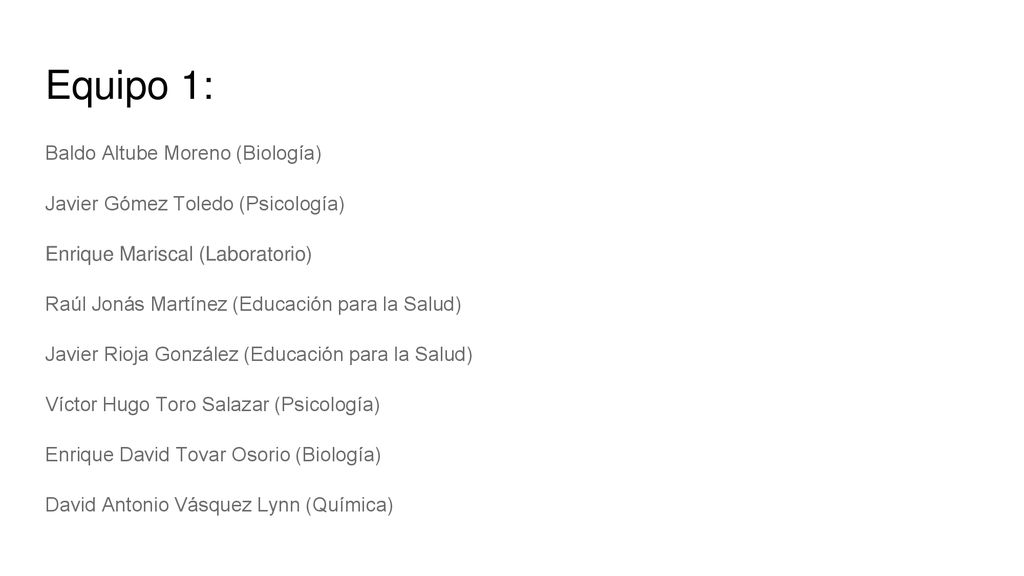Select the Javier Gómez Toledo line
Image resolution: width=1024 pixels, height=576 pixels.
195,204
